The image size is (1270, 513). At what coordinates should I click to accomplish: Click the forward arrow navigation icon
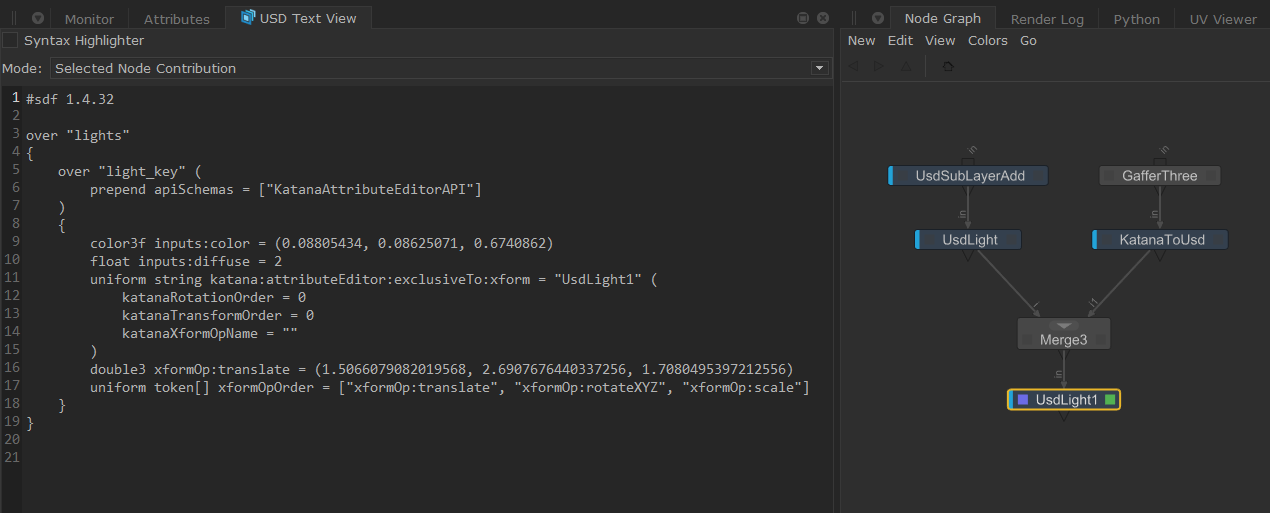tap(879, 66)
